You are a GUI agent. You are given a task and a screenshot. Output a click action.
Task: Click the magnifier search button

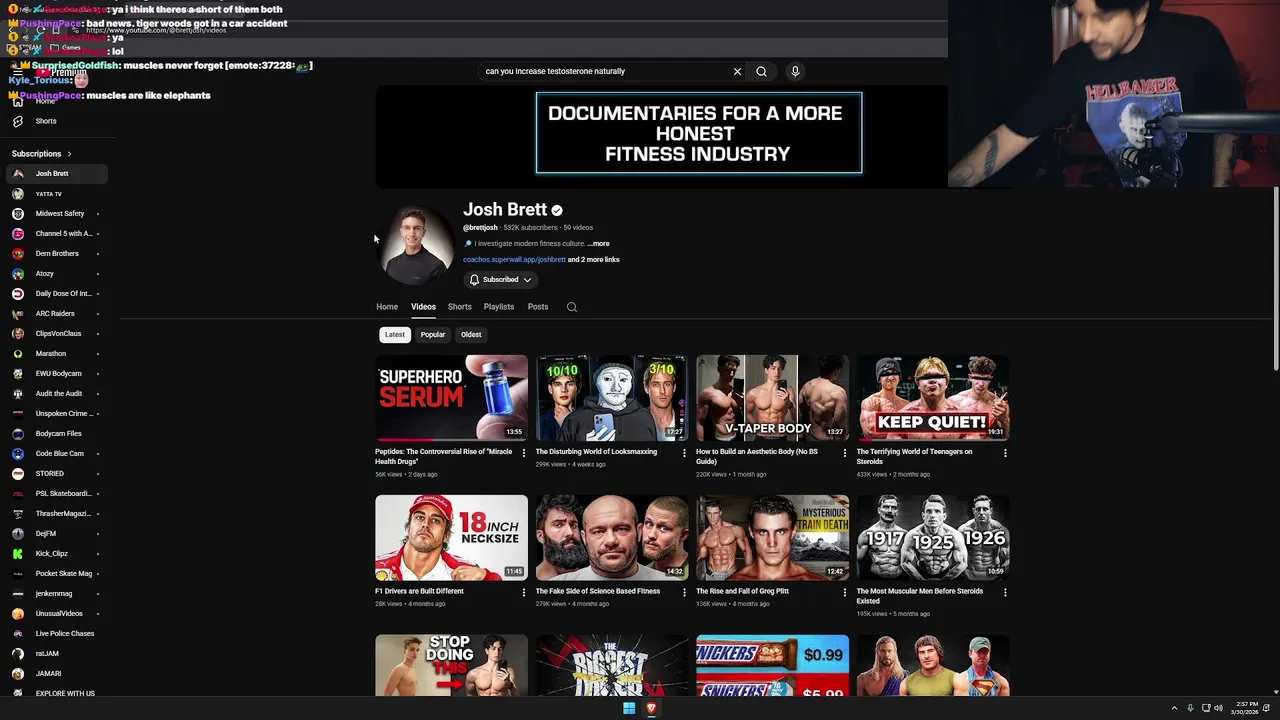point(761,71)
